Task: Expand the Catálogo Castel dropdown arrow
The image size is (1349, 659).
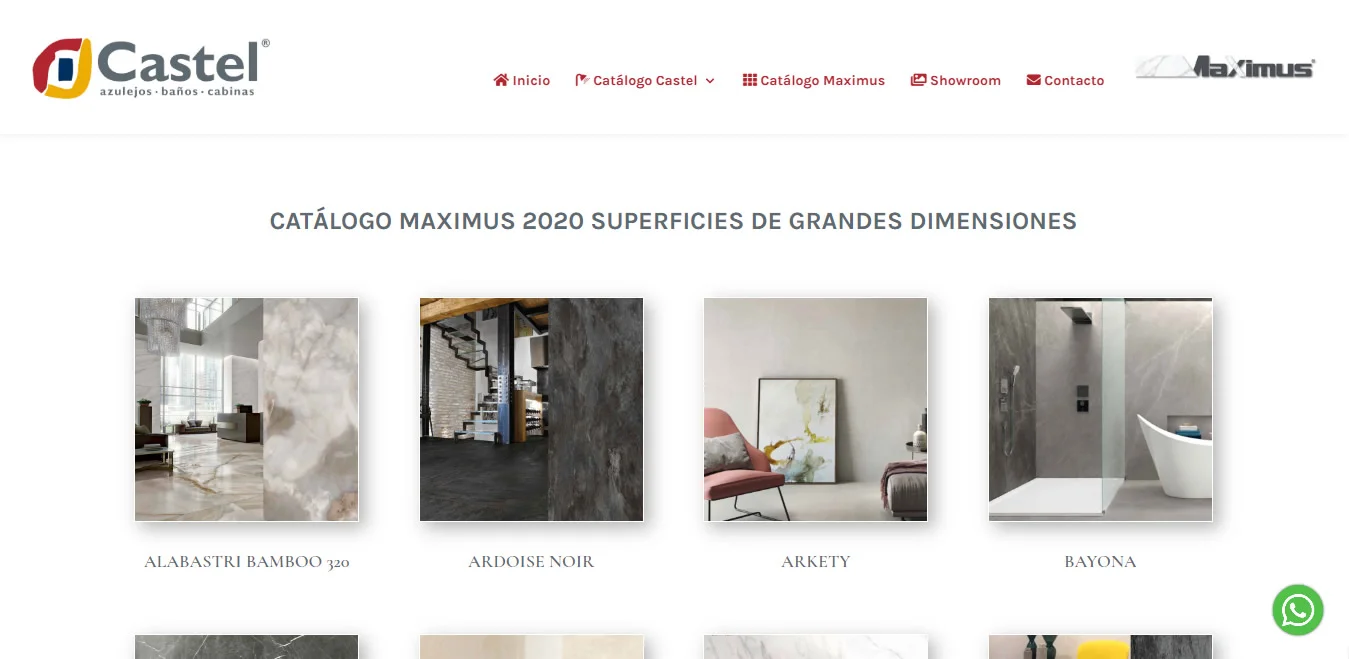Action: 710,81
